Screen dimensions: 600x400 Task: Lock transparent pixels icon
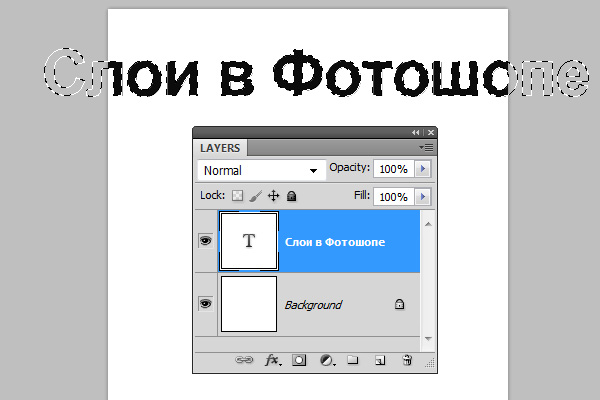pyautogui.click(x=238, y=196)
